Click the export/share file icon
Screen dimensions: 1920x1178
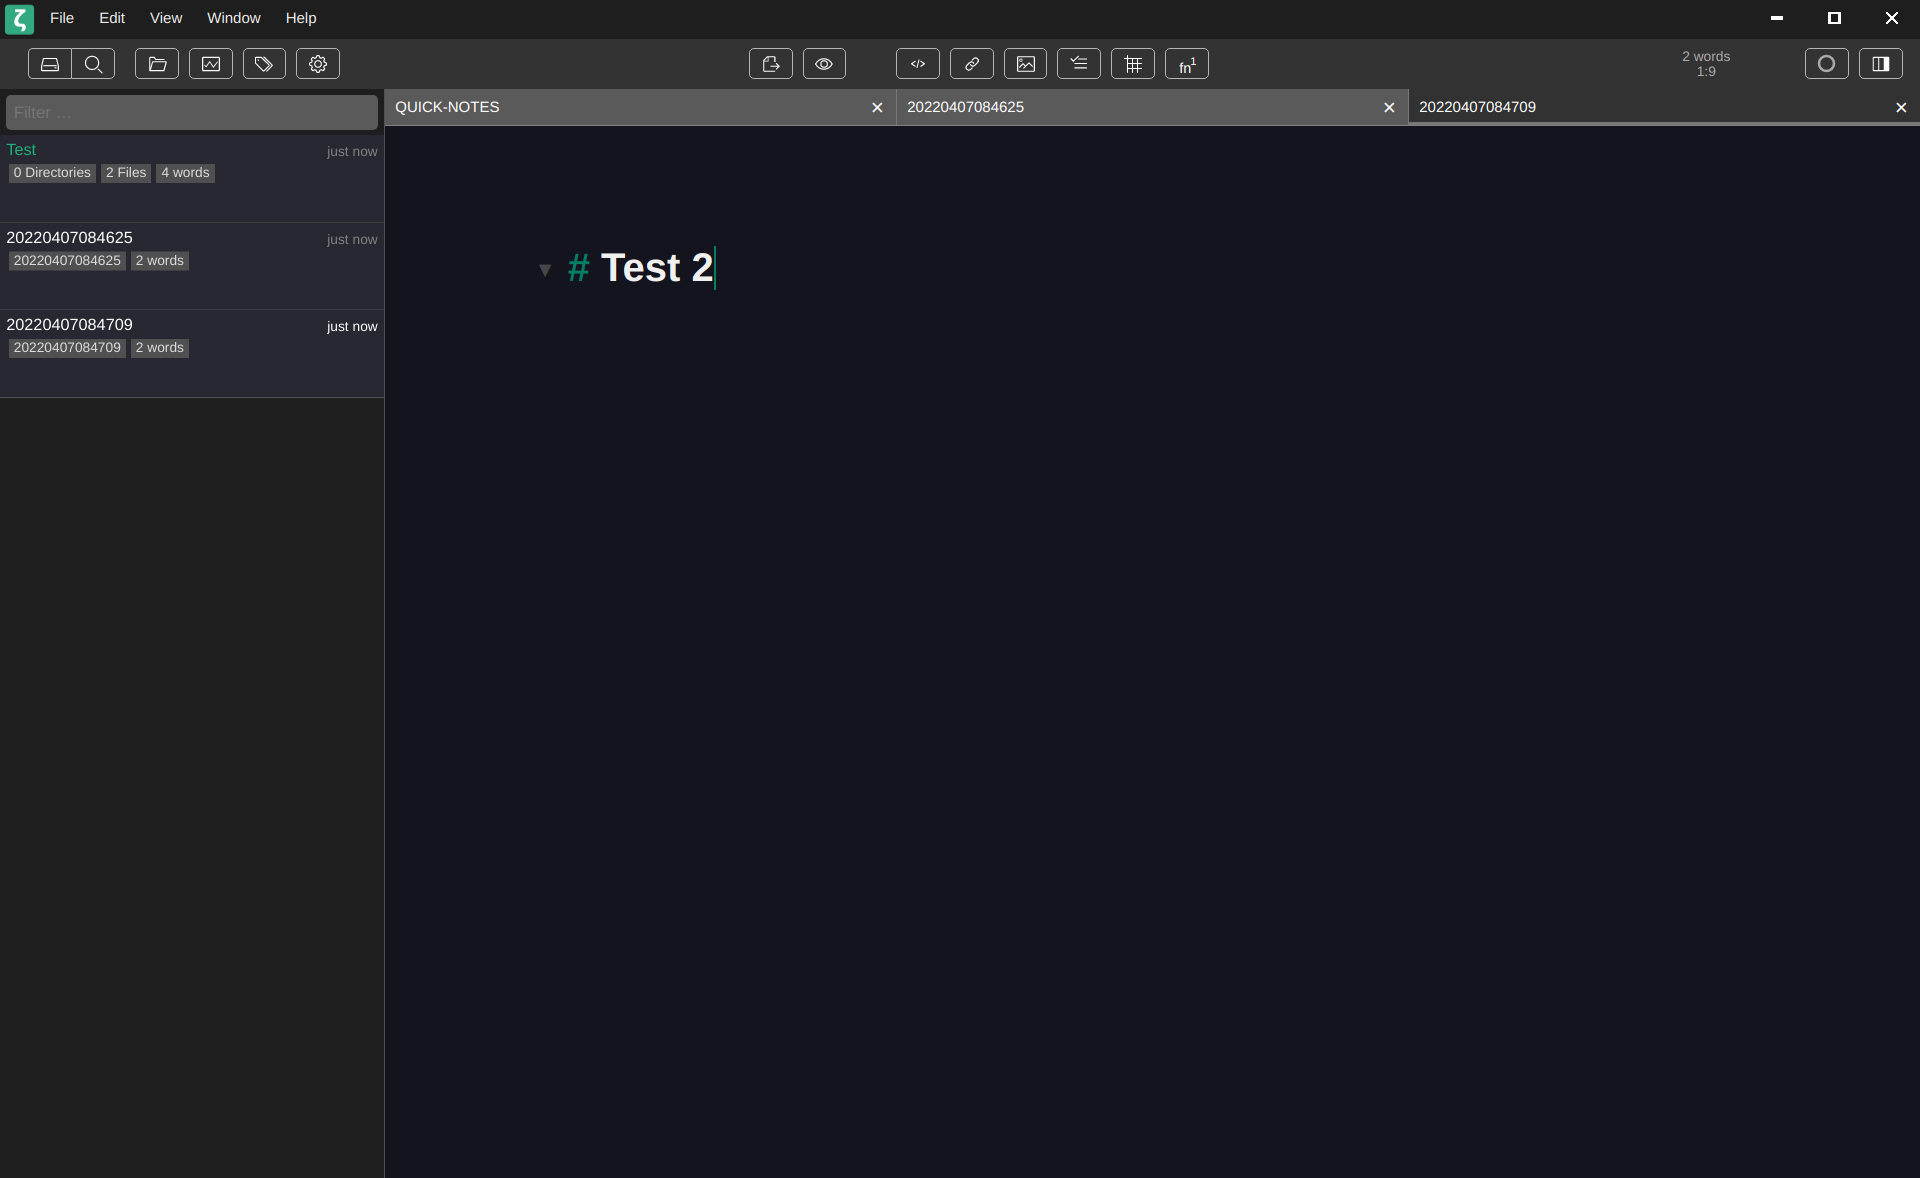tap(770, 64)
